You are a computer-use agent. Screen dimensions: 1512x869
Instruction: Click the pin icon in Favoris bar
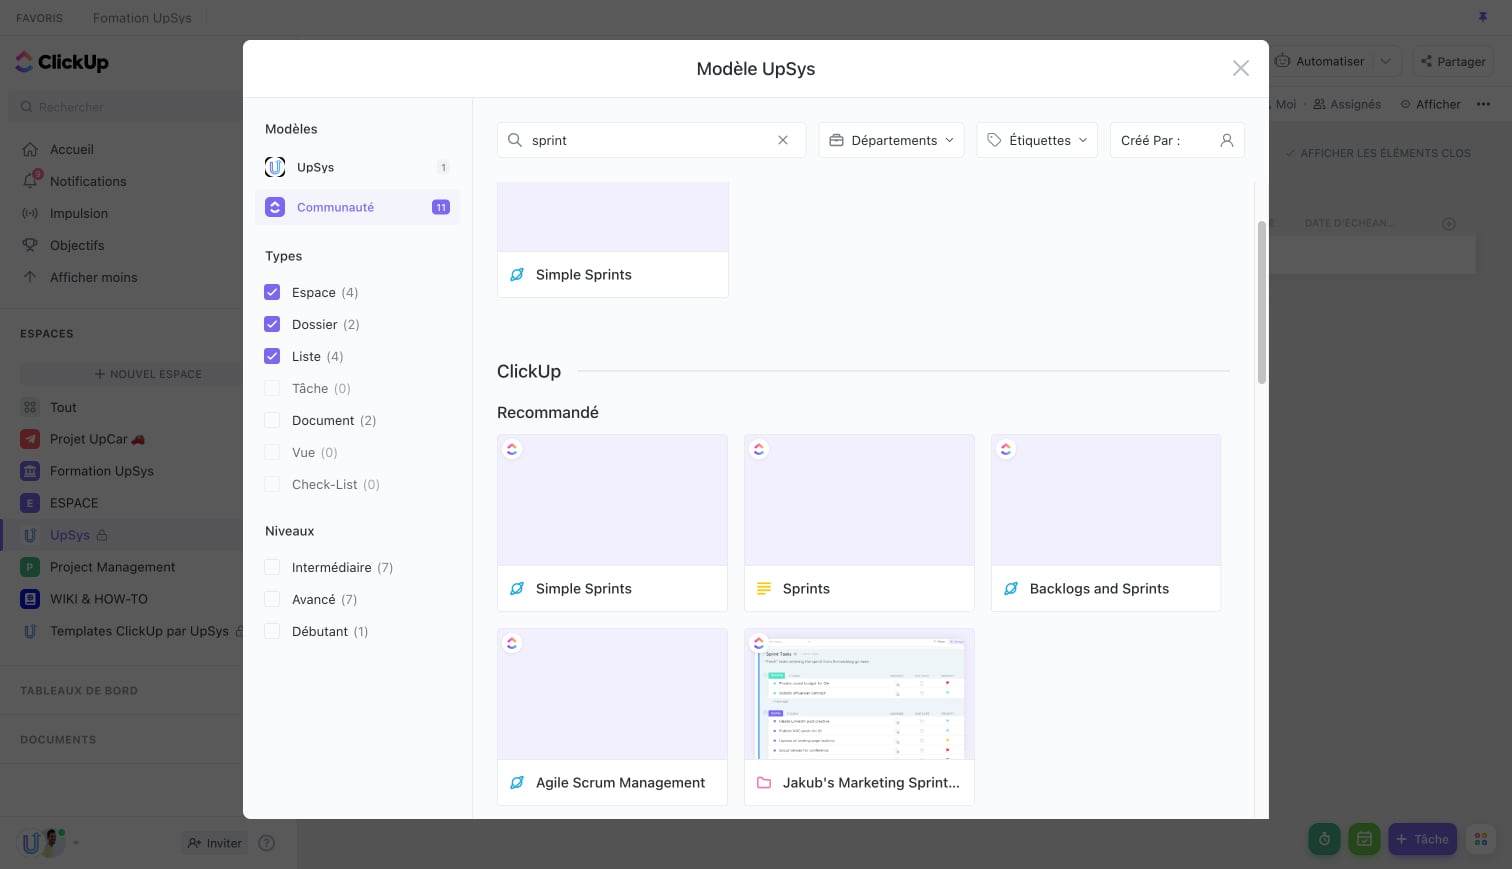[1483, 17]
